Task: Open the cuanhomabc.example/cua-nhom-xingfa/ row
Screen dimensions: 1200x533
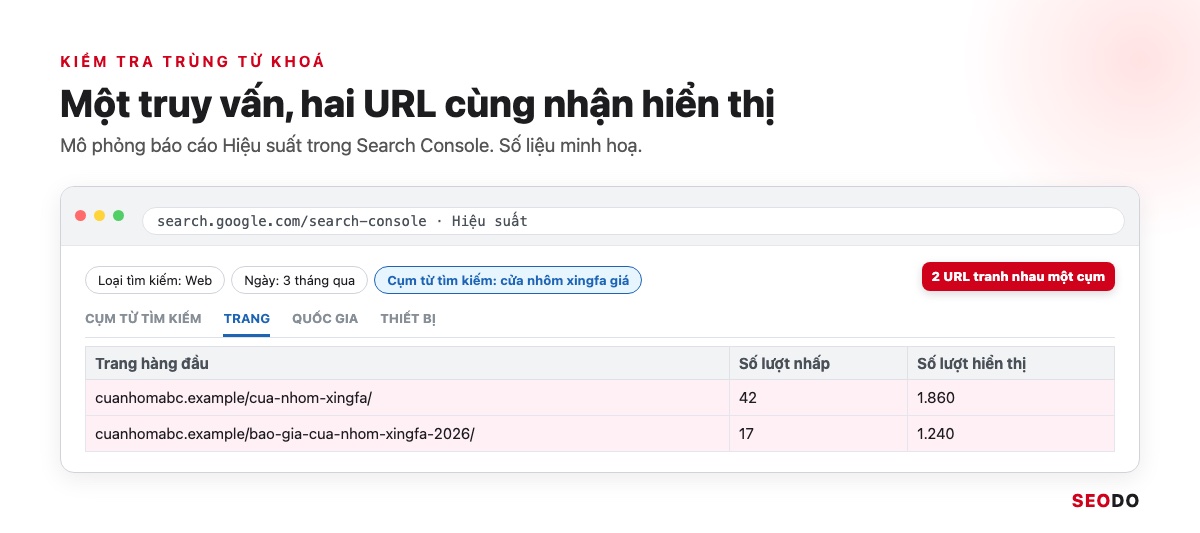Action: coord(600,398)
